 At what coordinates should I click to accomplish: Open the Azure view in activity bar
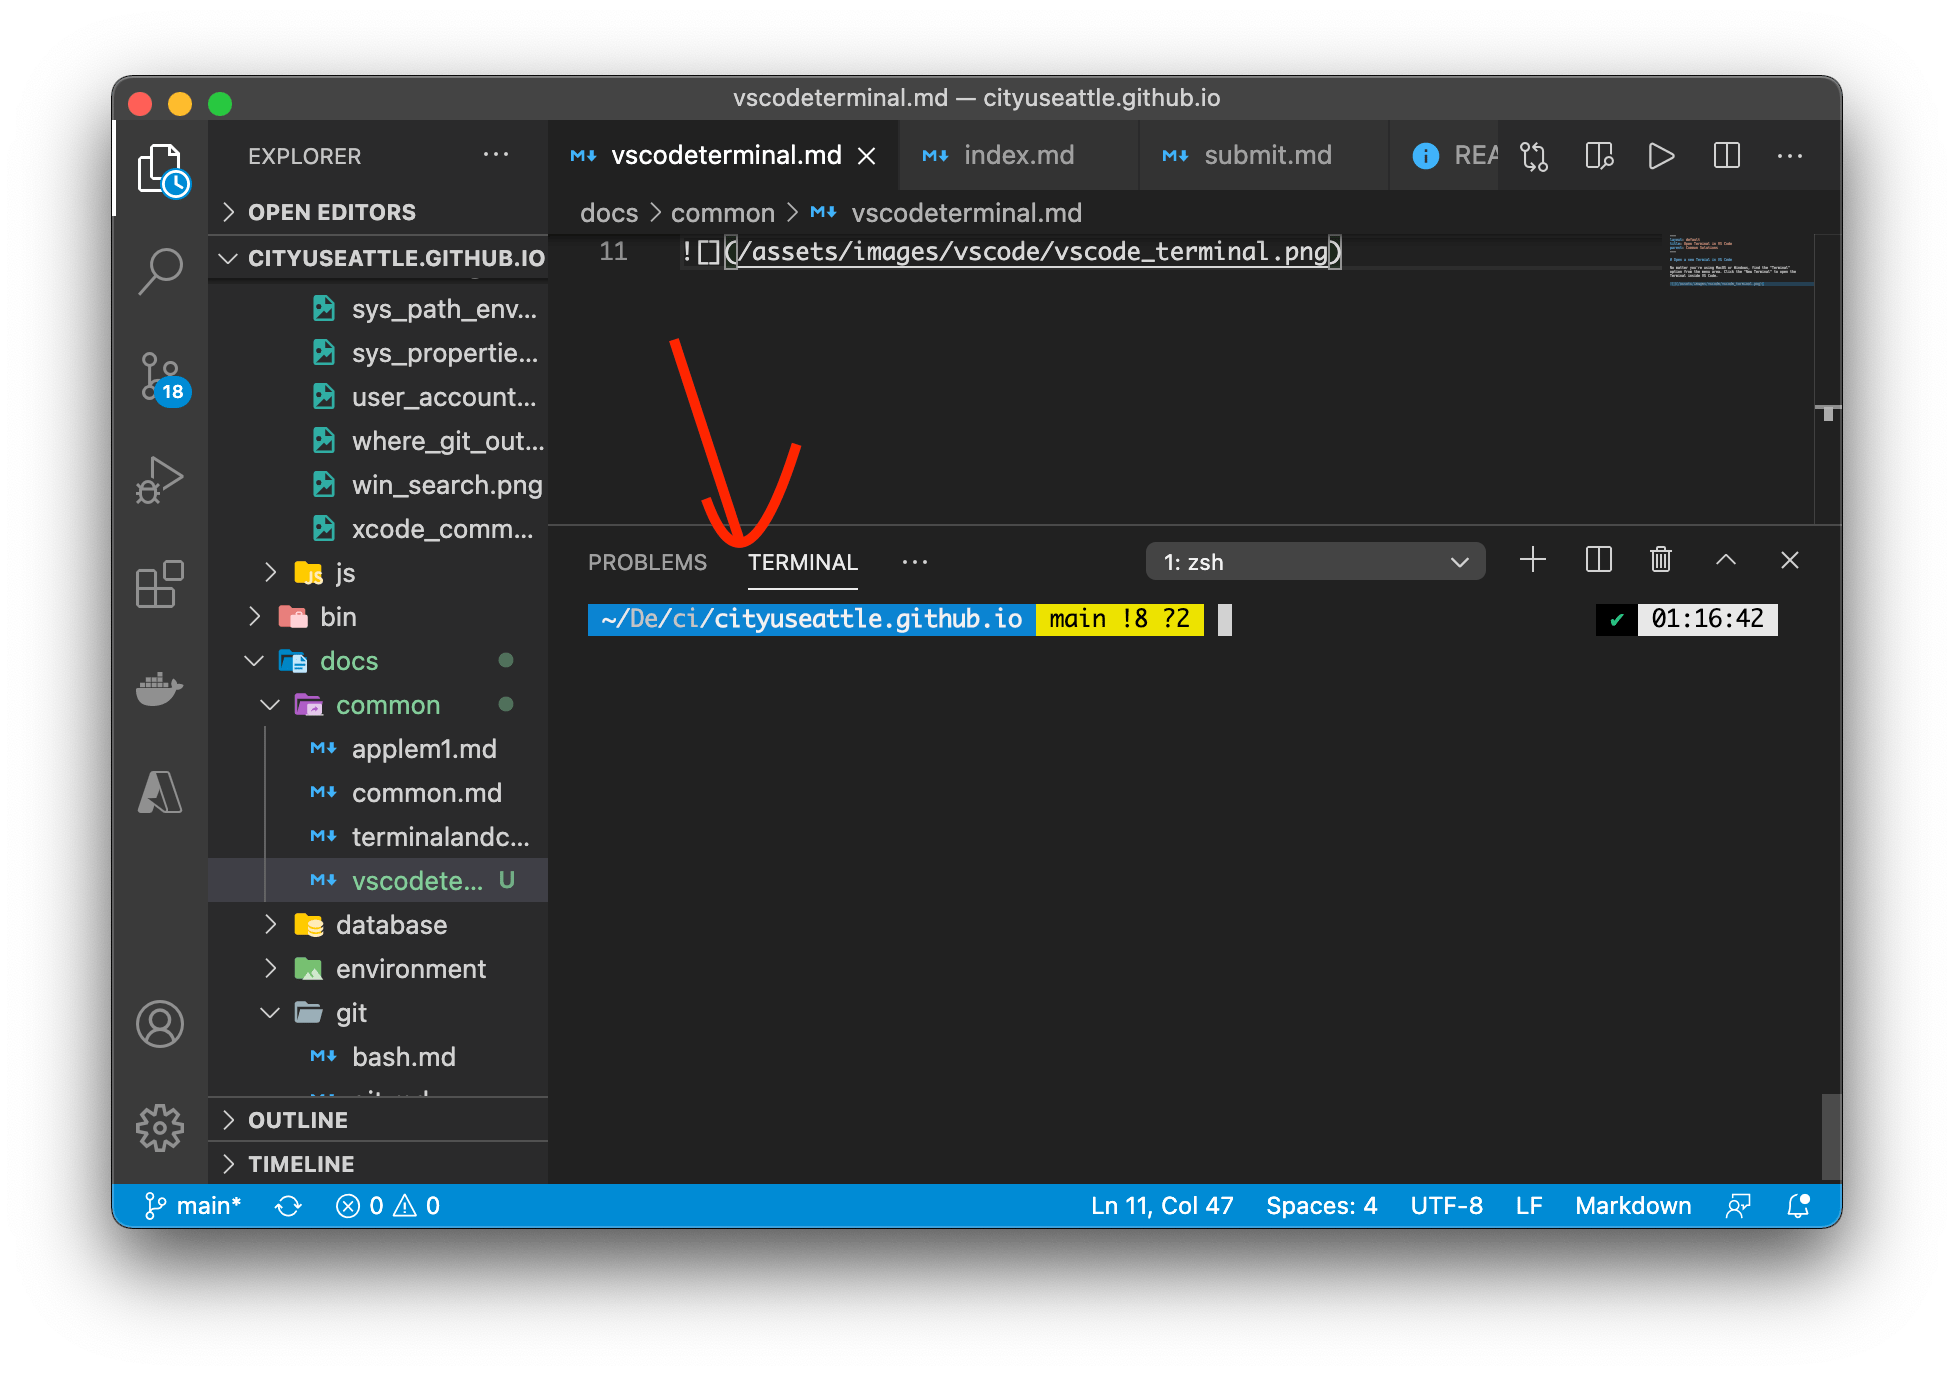pos(160,793)
